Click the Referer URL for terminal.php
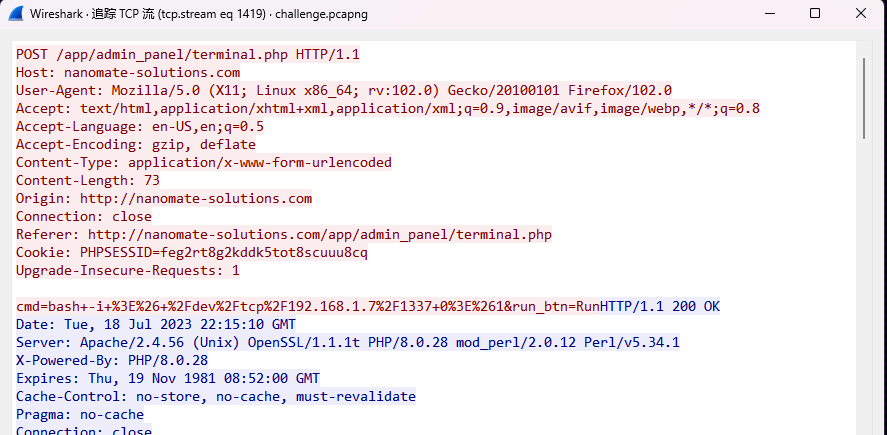Viewport: 887px width, 435px height. [320, 235]
